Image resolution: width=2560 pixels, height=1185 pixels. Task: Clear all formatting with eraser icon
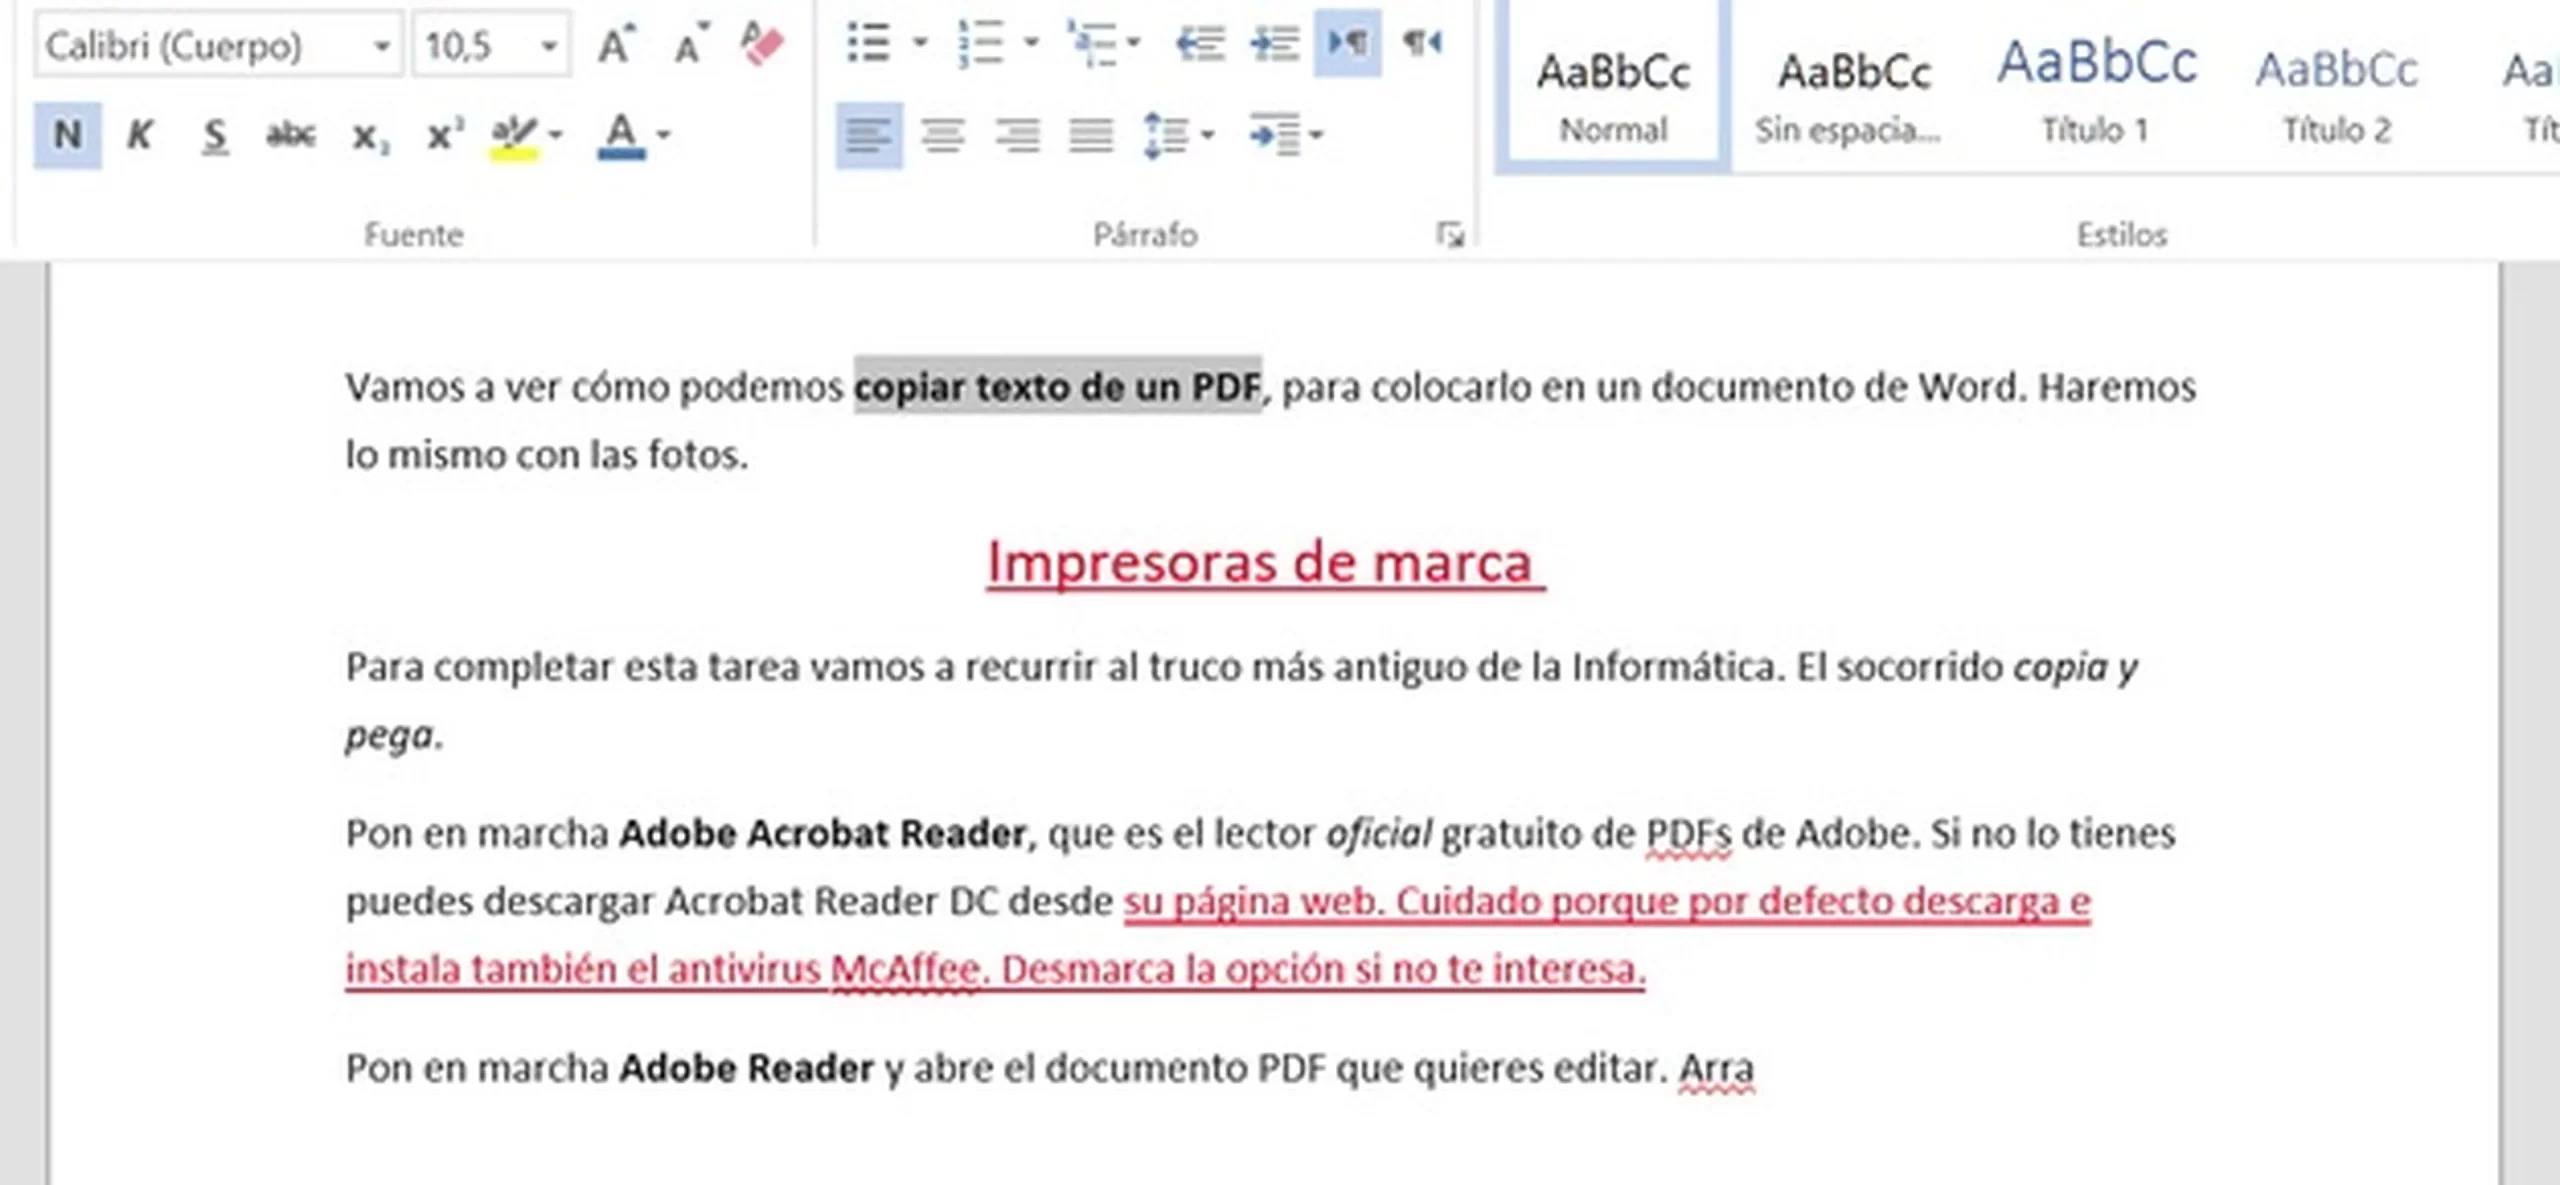[x=762, y=45]
